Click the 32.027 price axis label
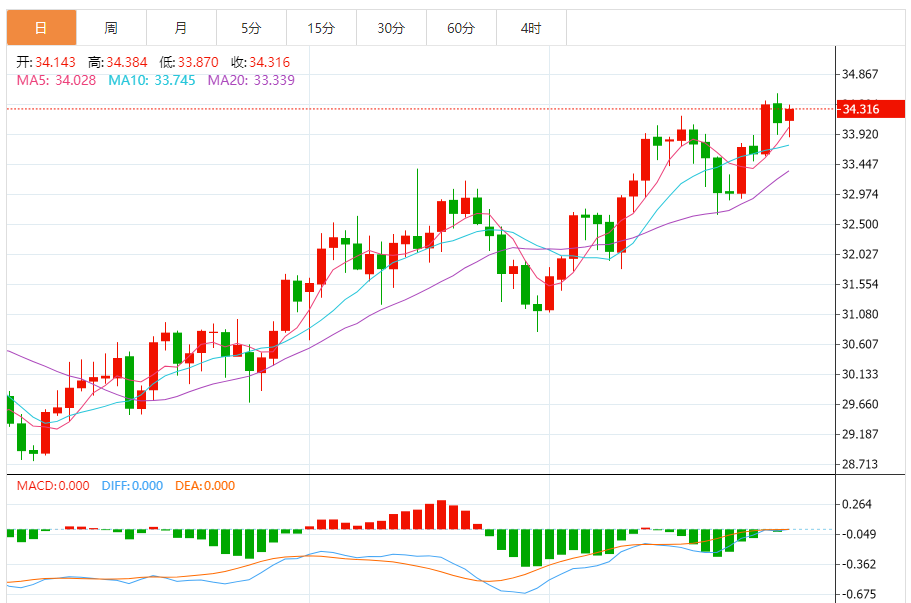This screenshot has height=603, width=911. coord(860,254)
